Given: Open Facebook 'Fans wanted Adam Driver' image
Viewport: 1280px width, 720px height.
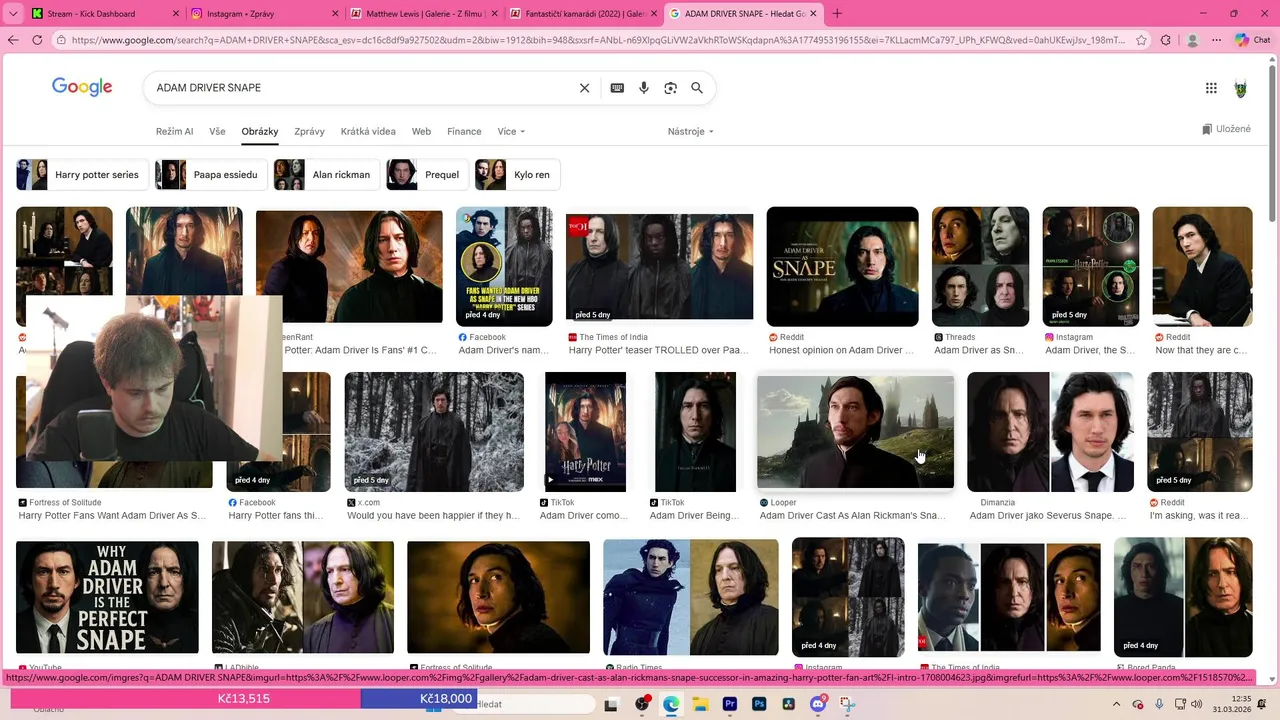Looking at the screenshot, I should 504,266.
